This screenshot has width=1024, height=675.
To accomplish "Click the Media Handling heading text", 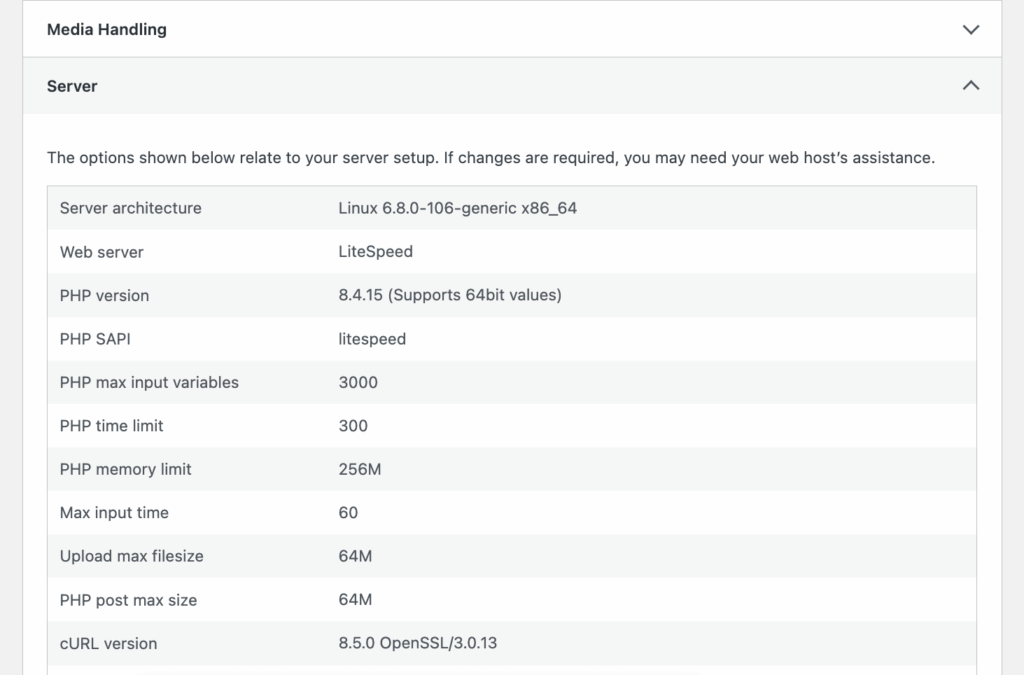I will point(107,30).
